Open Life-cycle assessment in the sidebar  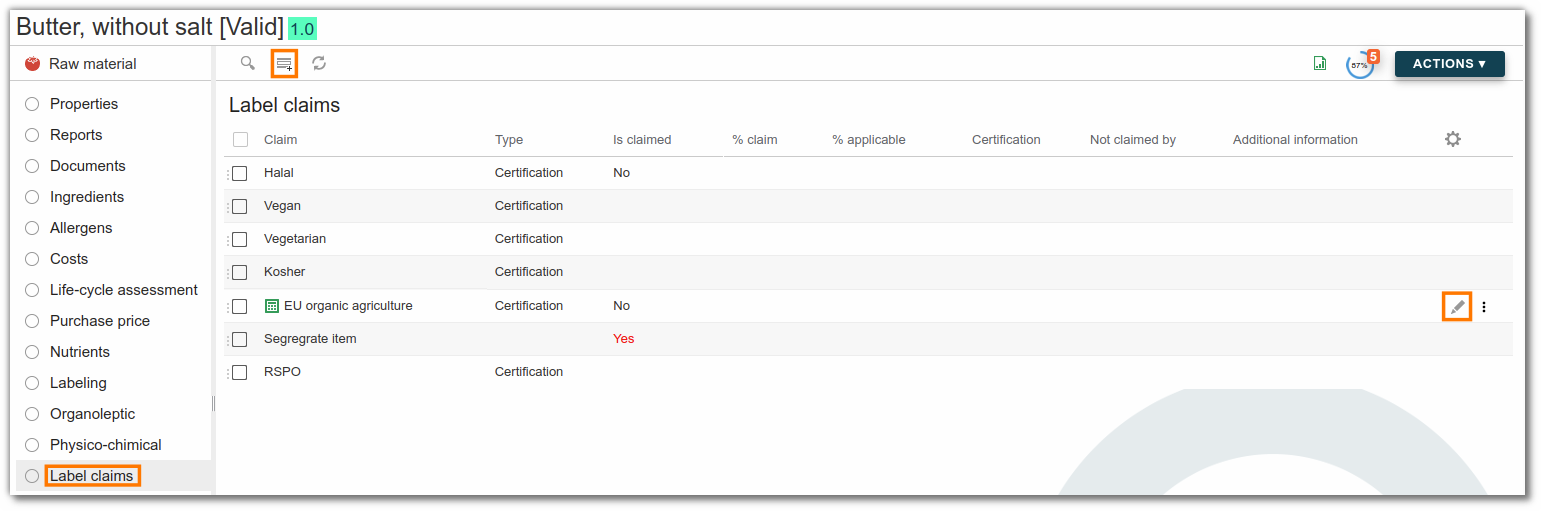(x=124, y=290)
